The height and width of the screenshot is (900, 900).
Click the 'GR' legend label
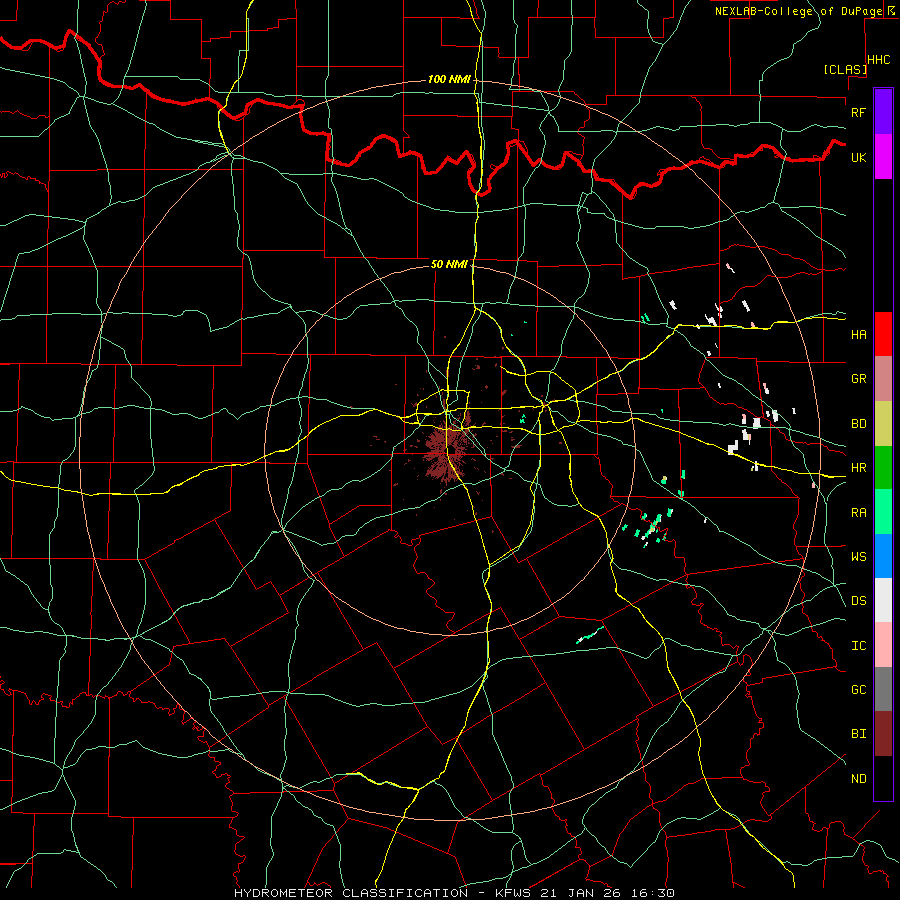[x=858, y=379]
